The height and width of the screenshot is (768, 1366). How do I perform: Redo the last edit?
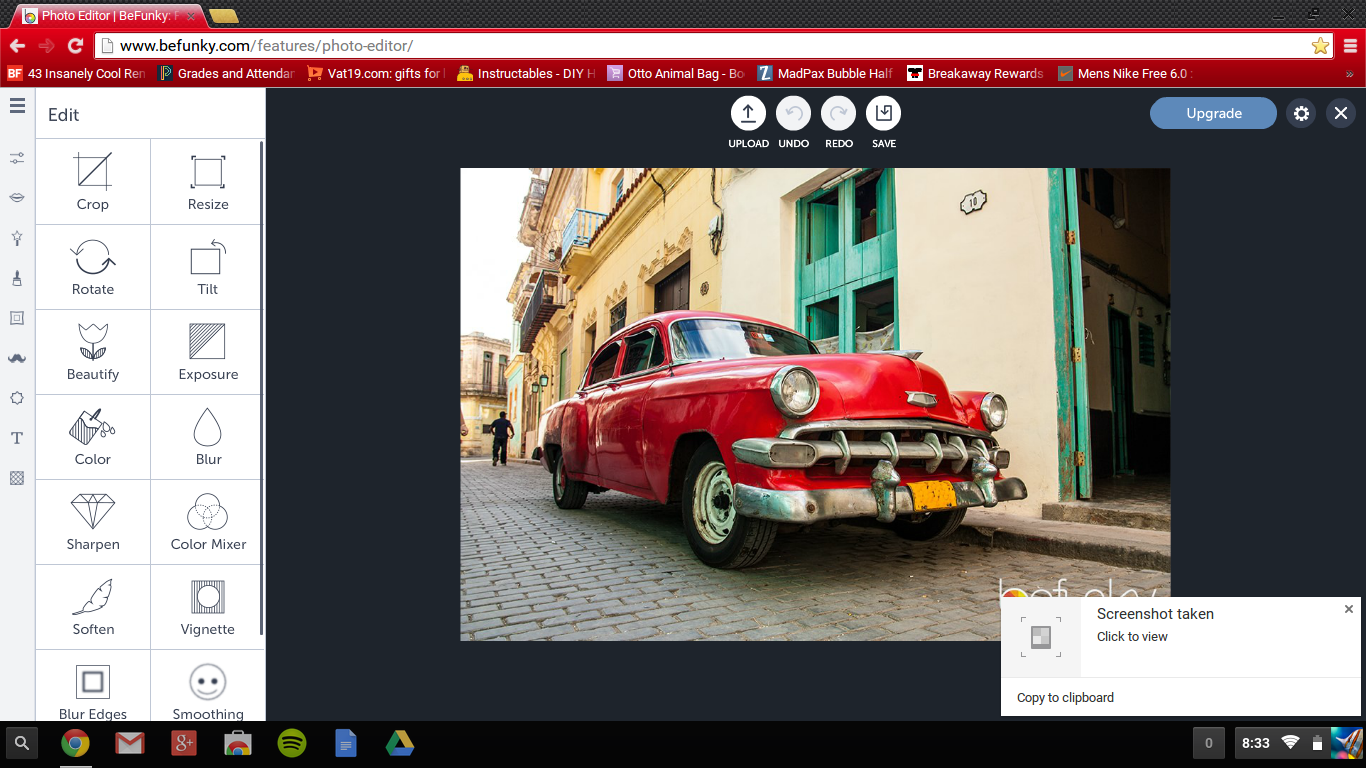point(839,114)
